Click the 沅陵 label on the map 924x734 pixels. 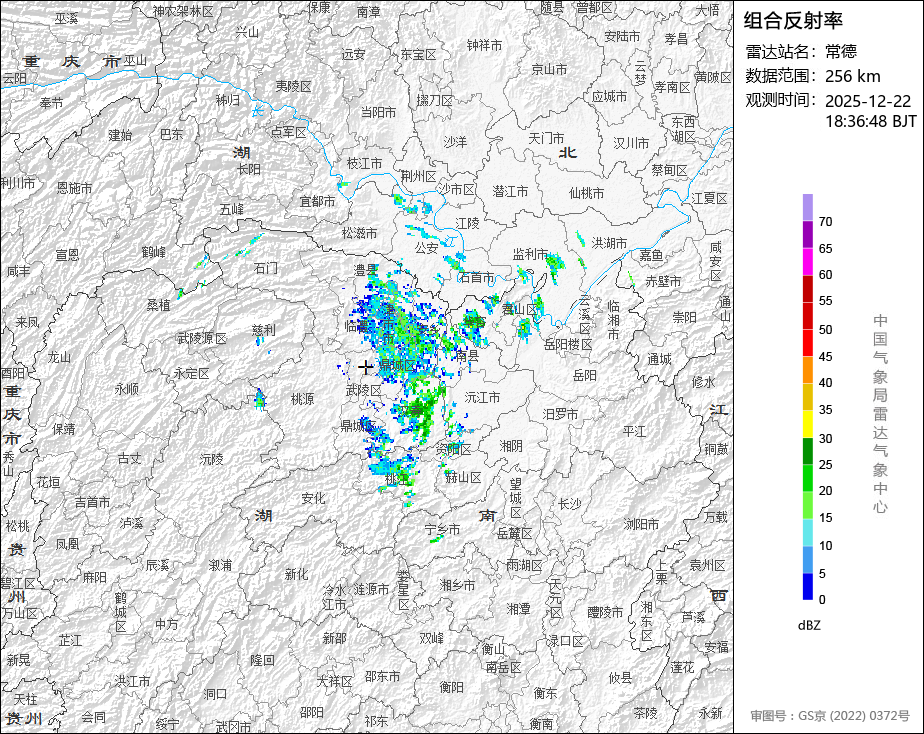(x=211, y=459)
